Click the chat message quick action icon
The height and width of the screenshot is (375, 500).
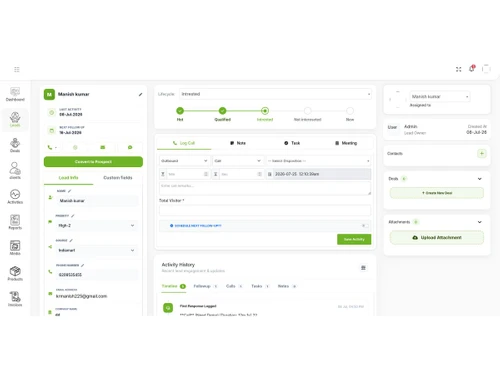(130, 147)
